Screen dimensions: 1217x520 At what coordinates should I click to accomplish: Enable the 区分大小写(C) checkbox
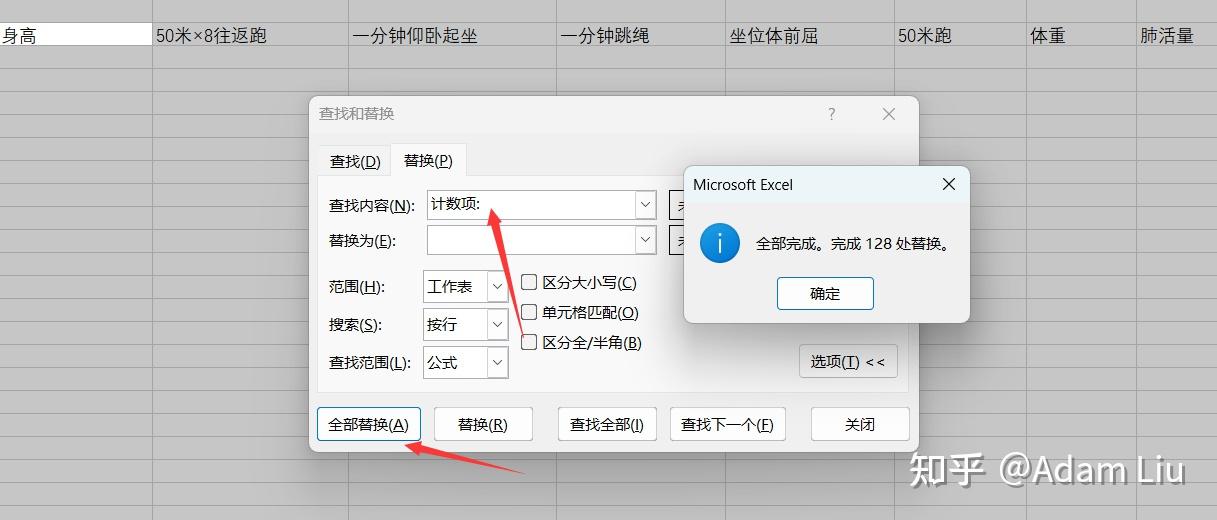click(x=530, y=283)
